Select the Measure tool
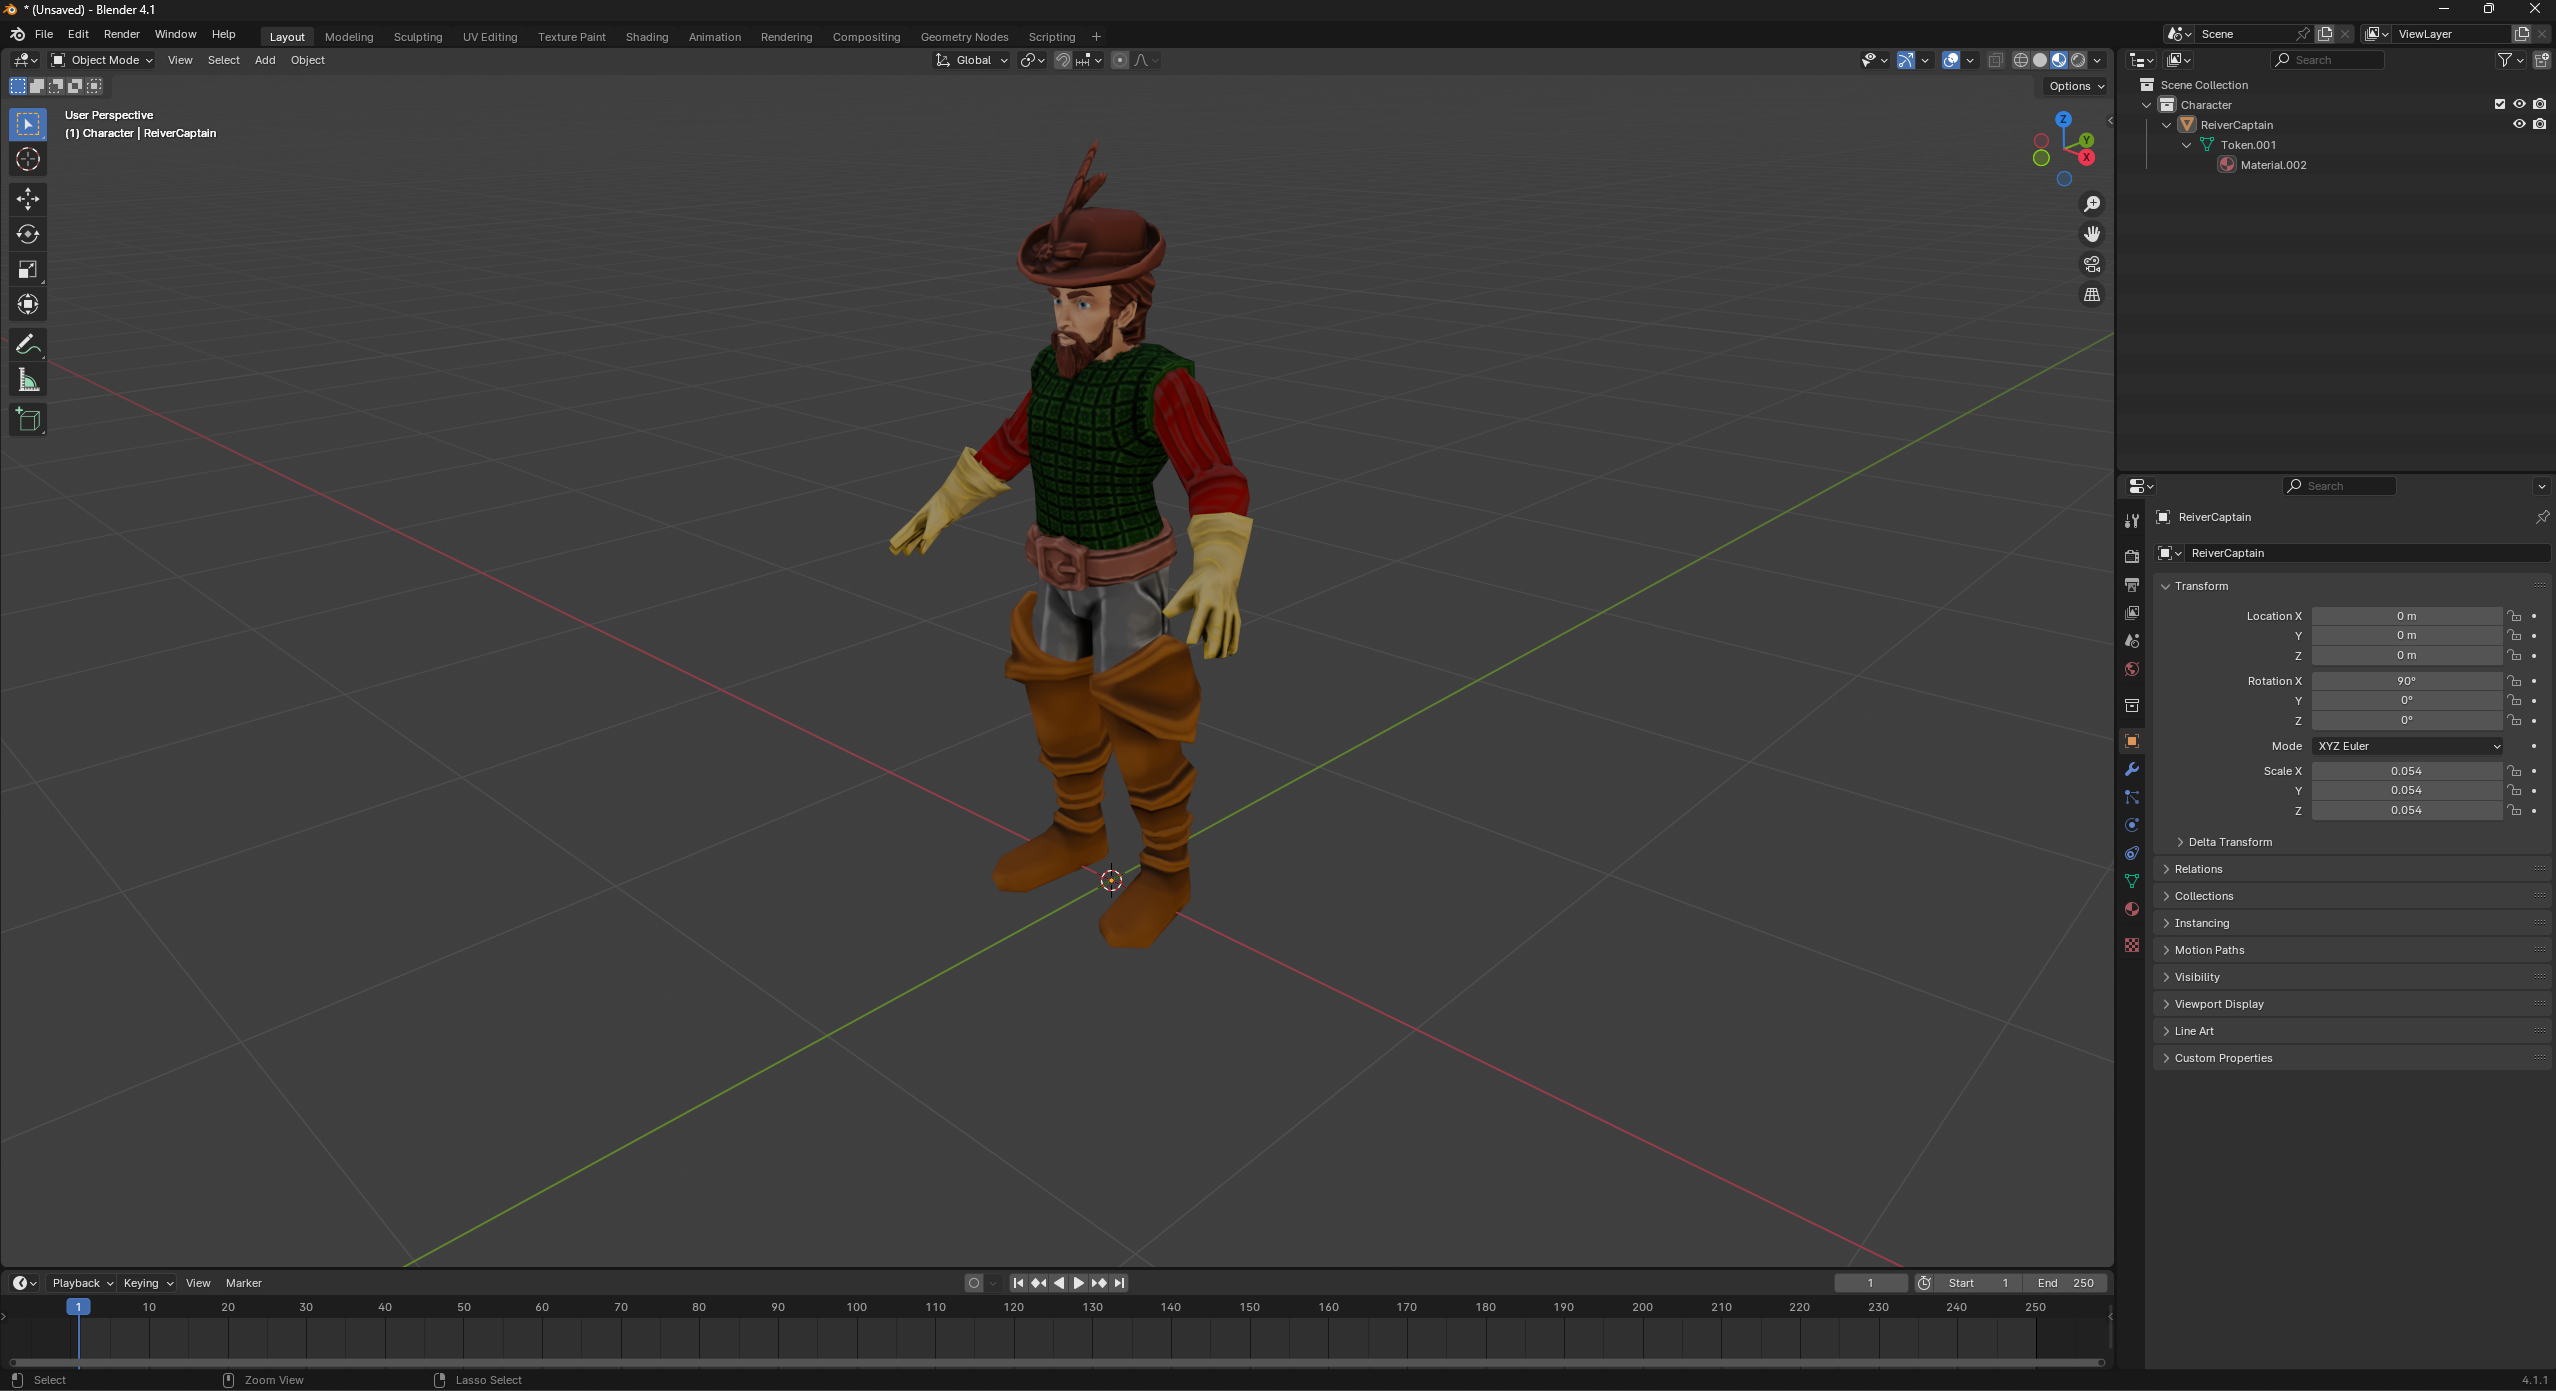Image resolution: width=2556 pixels, height=1391 pixels. point(28,380)
